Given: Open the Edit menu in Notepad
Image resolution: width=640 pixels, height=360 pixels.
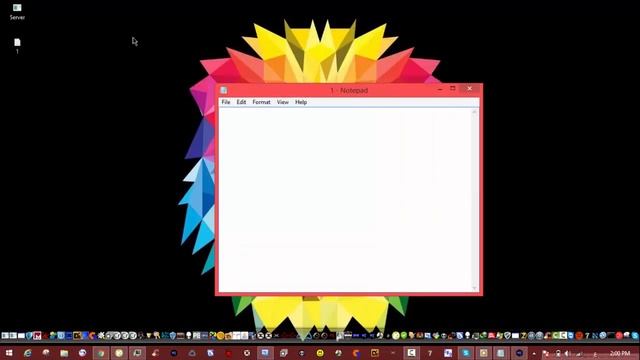Looking at the screenshot, I should click(x=241, y=102).
